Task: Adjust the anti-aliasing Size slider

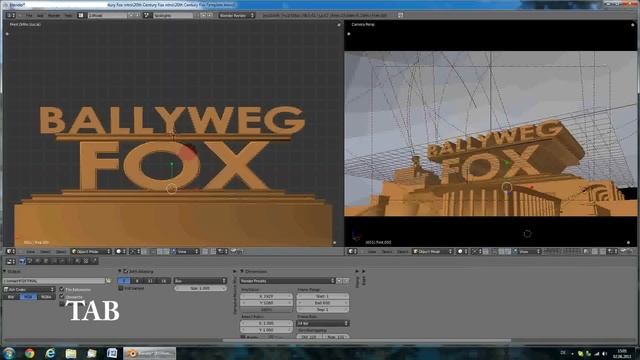Action: pyautogui.click(x=200, y=288)
